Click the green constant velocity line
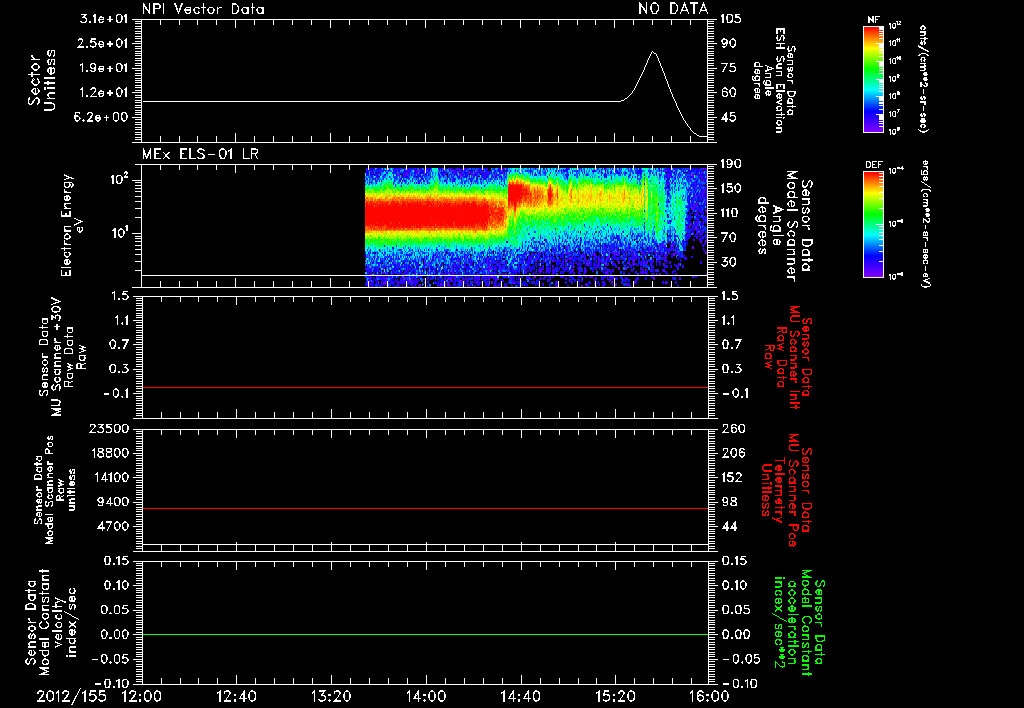The image size is (1024, 708). (x=425, y=634)
